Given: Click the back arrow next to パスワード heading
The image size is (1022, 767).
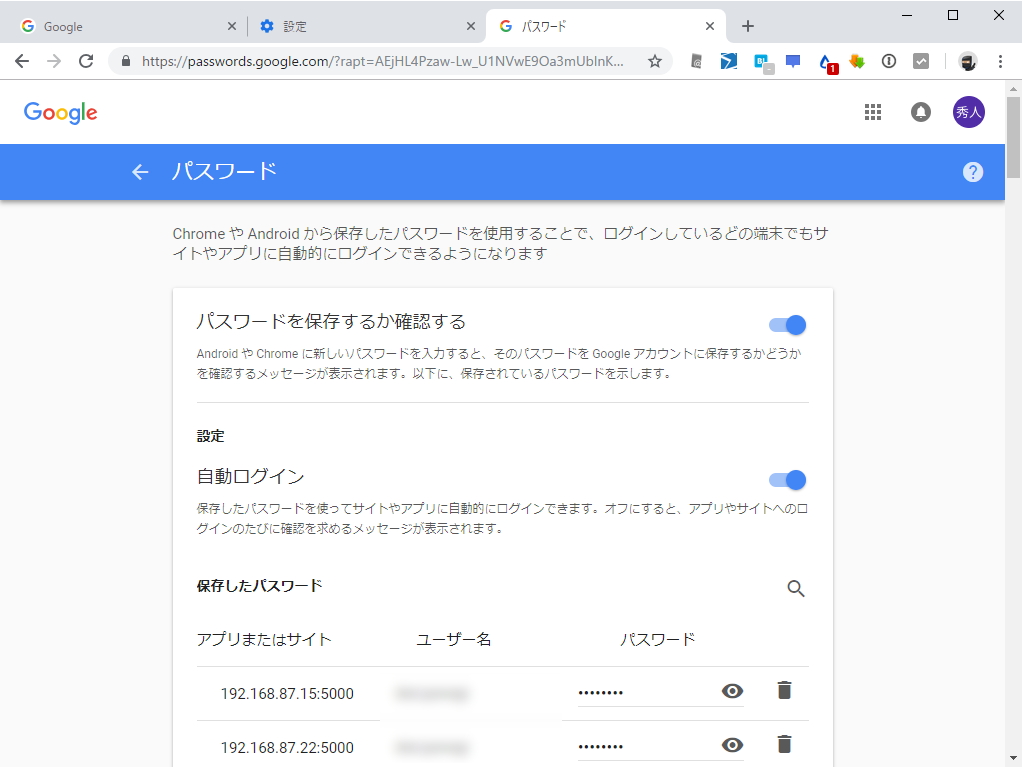Looking at the screenshot, I should [140, 171].
